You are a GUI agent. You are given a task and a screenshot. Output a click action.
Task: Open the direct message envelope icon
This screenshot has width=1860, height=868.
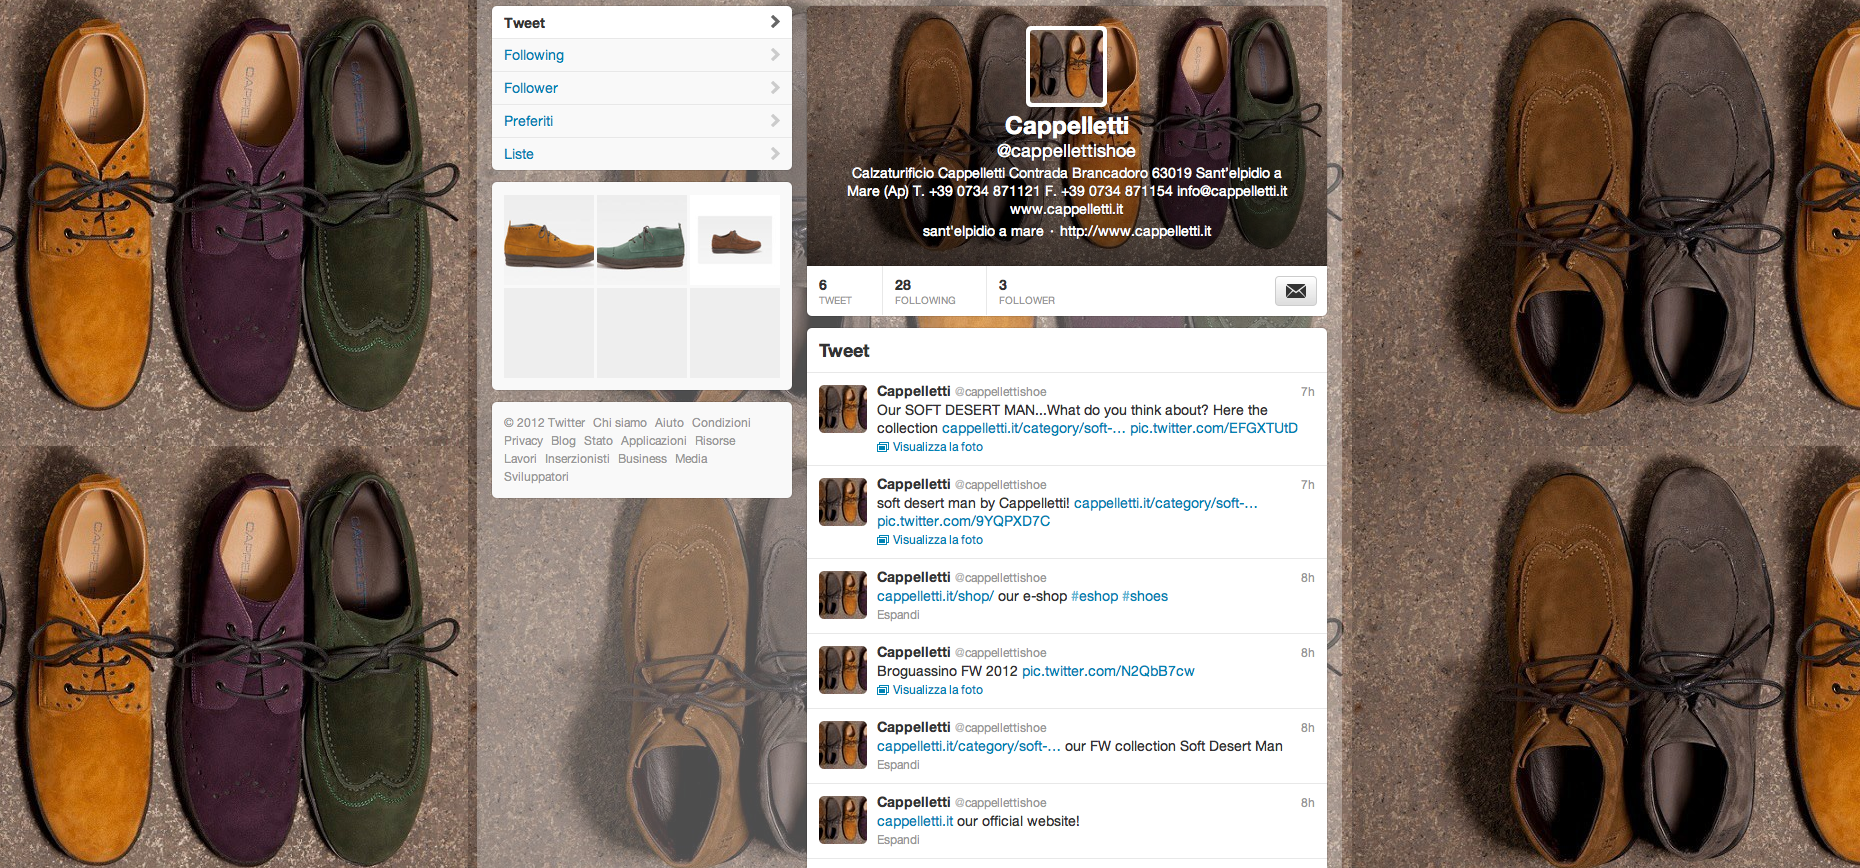(1295, 291)
